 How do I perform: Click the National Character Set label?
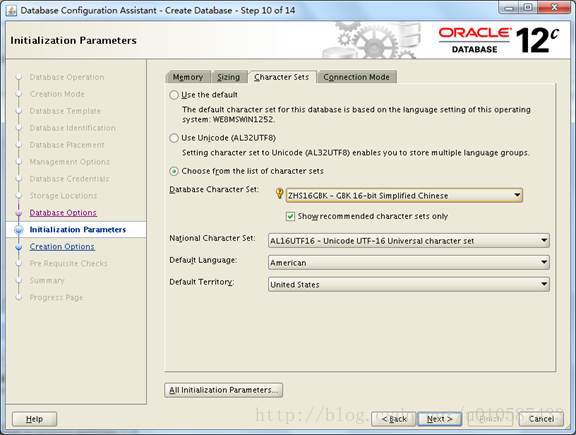click(x=212, y=238)
